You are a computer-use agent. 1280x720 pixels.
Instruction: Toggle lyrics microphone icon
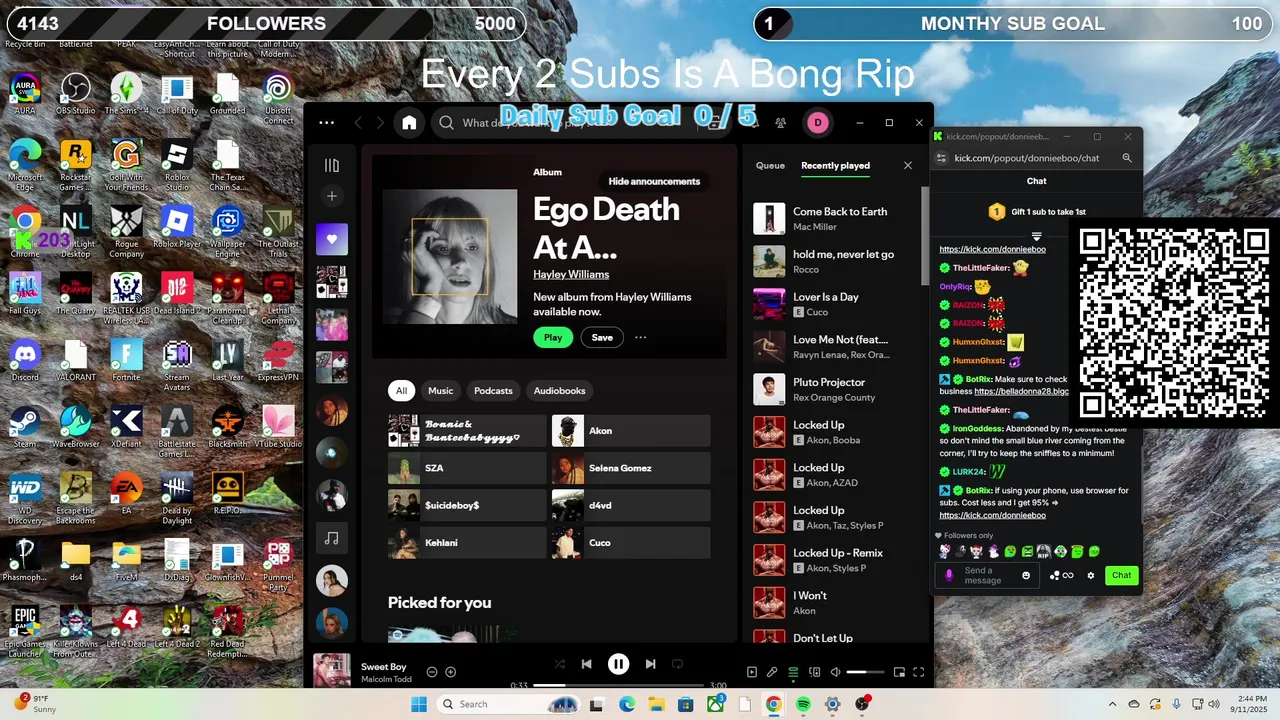[x=772, y=672]
